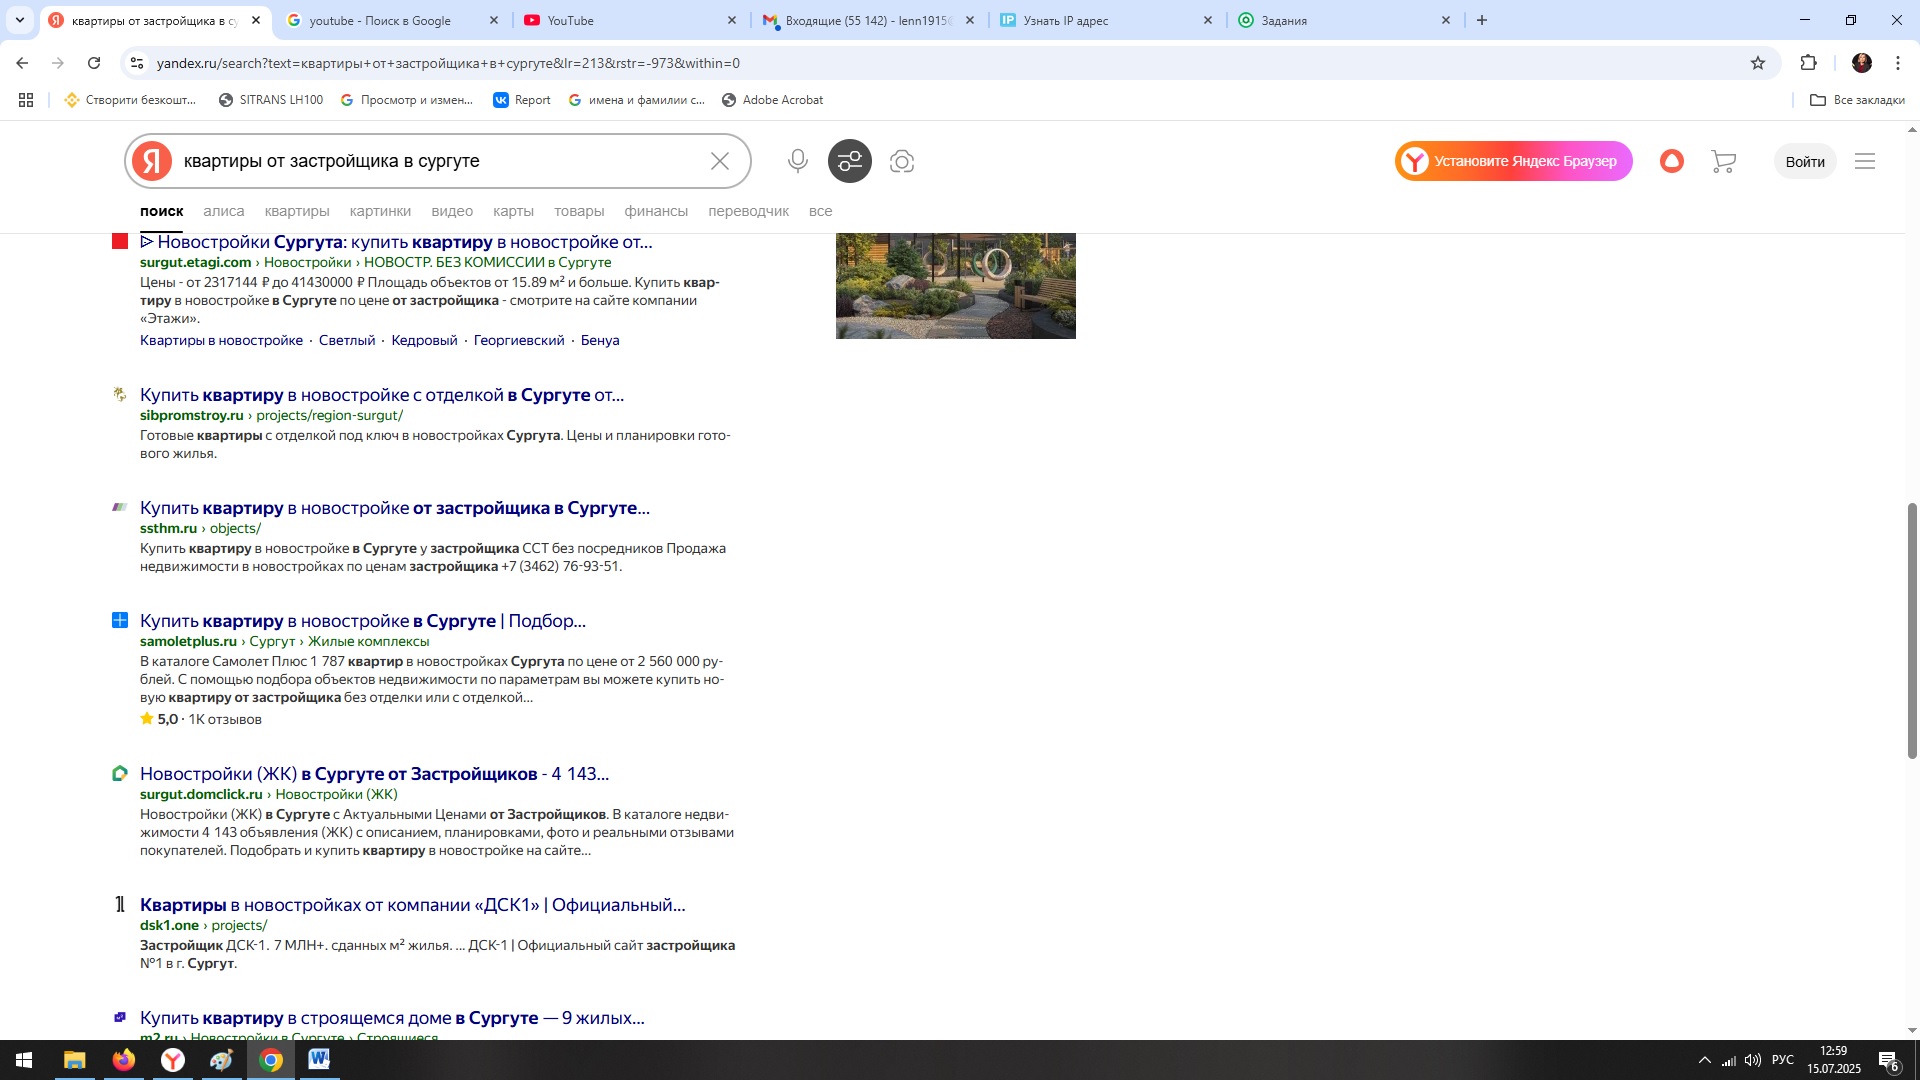
Task: Open Chrome profile avatar
Action: [1861, 63]
